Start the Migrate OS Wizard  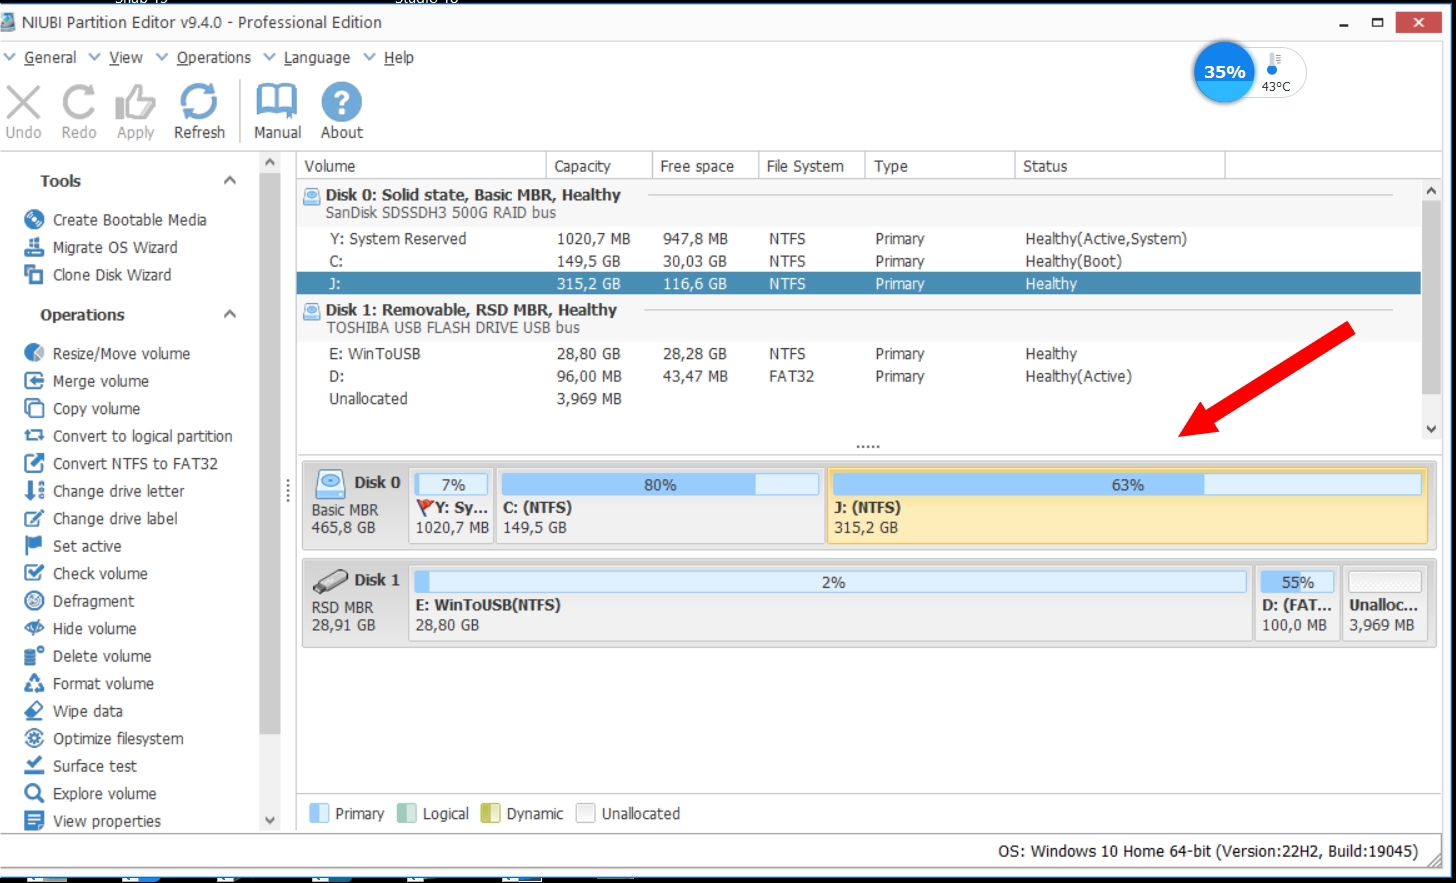[x=115, y=247]
